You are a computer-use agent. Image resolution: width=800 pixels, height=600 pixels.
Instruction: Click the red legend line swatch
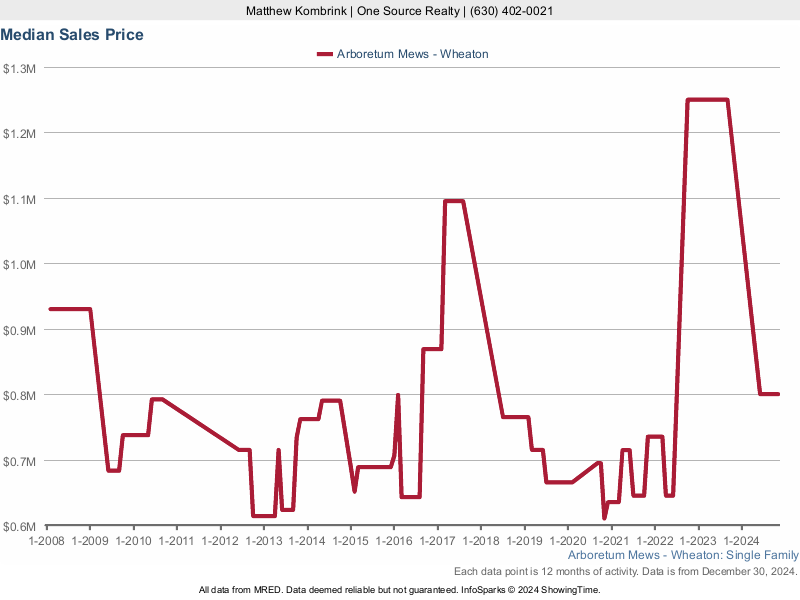coord(323,54)
